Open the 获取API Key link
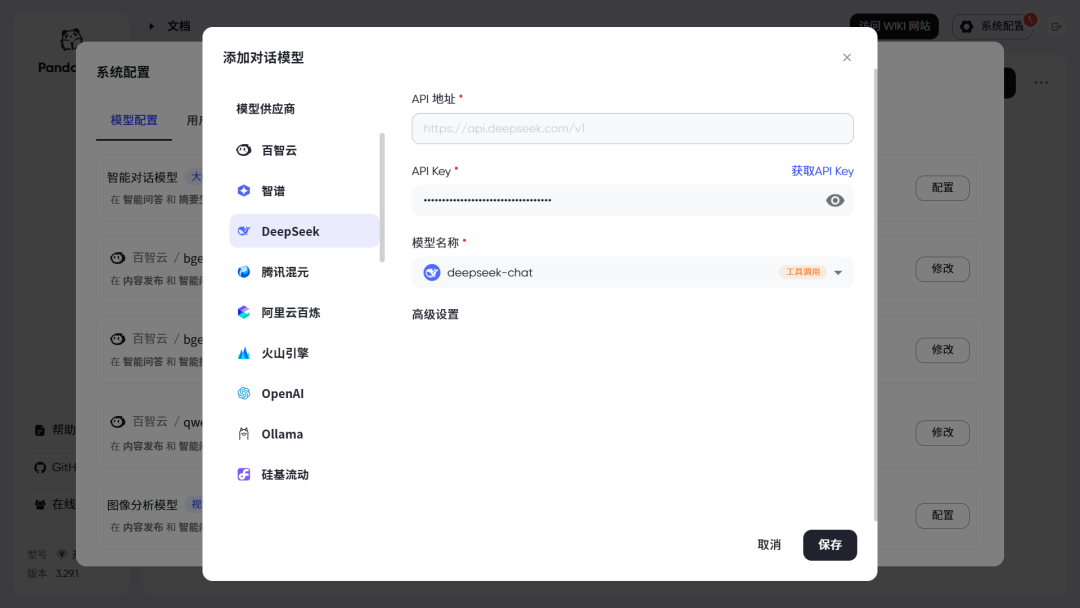 coord(822,171)
